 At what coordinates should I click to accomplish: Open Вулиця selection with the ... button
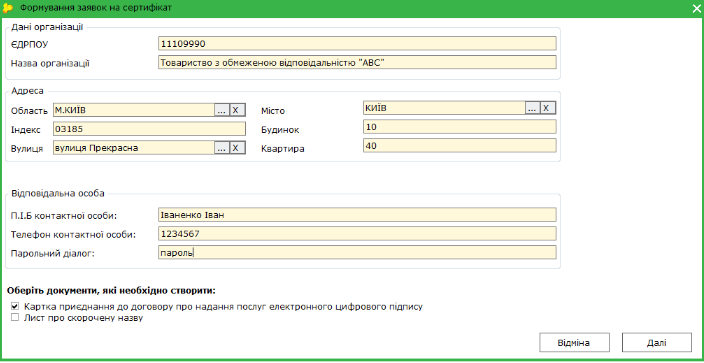coord(222,148)
